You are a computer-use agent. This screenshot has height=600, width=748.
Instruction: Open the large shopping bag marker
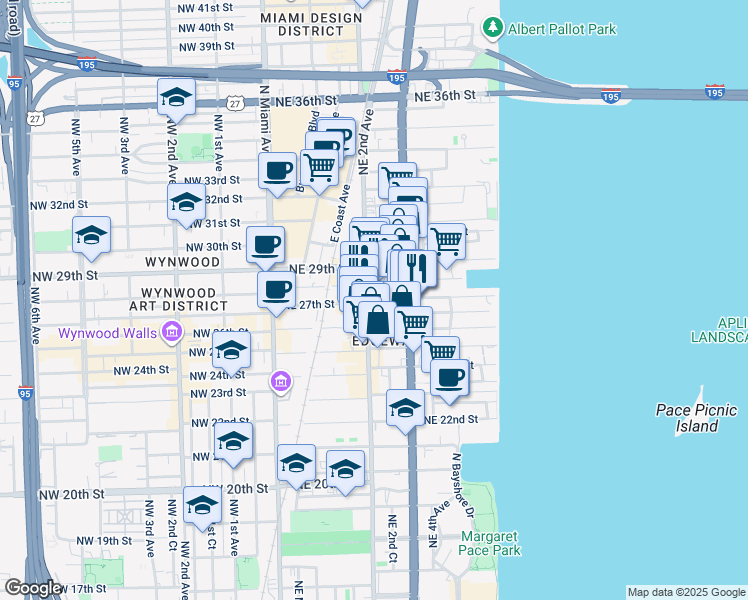point(379,321)
